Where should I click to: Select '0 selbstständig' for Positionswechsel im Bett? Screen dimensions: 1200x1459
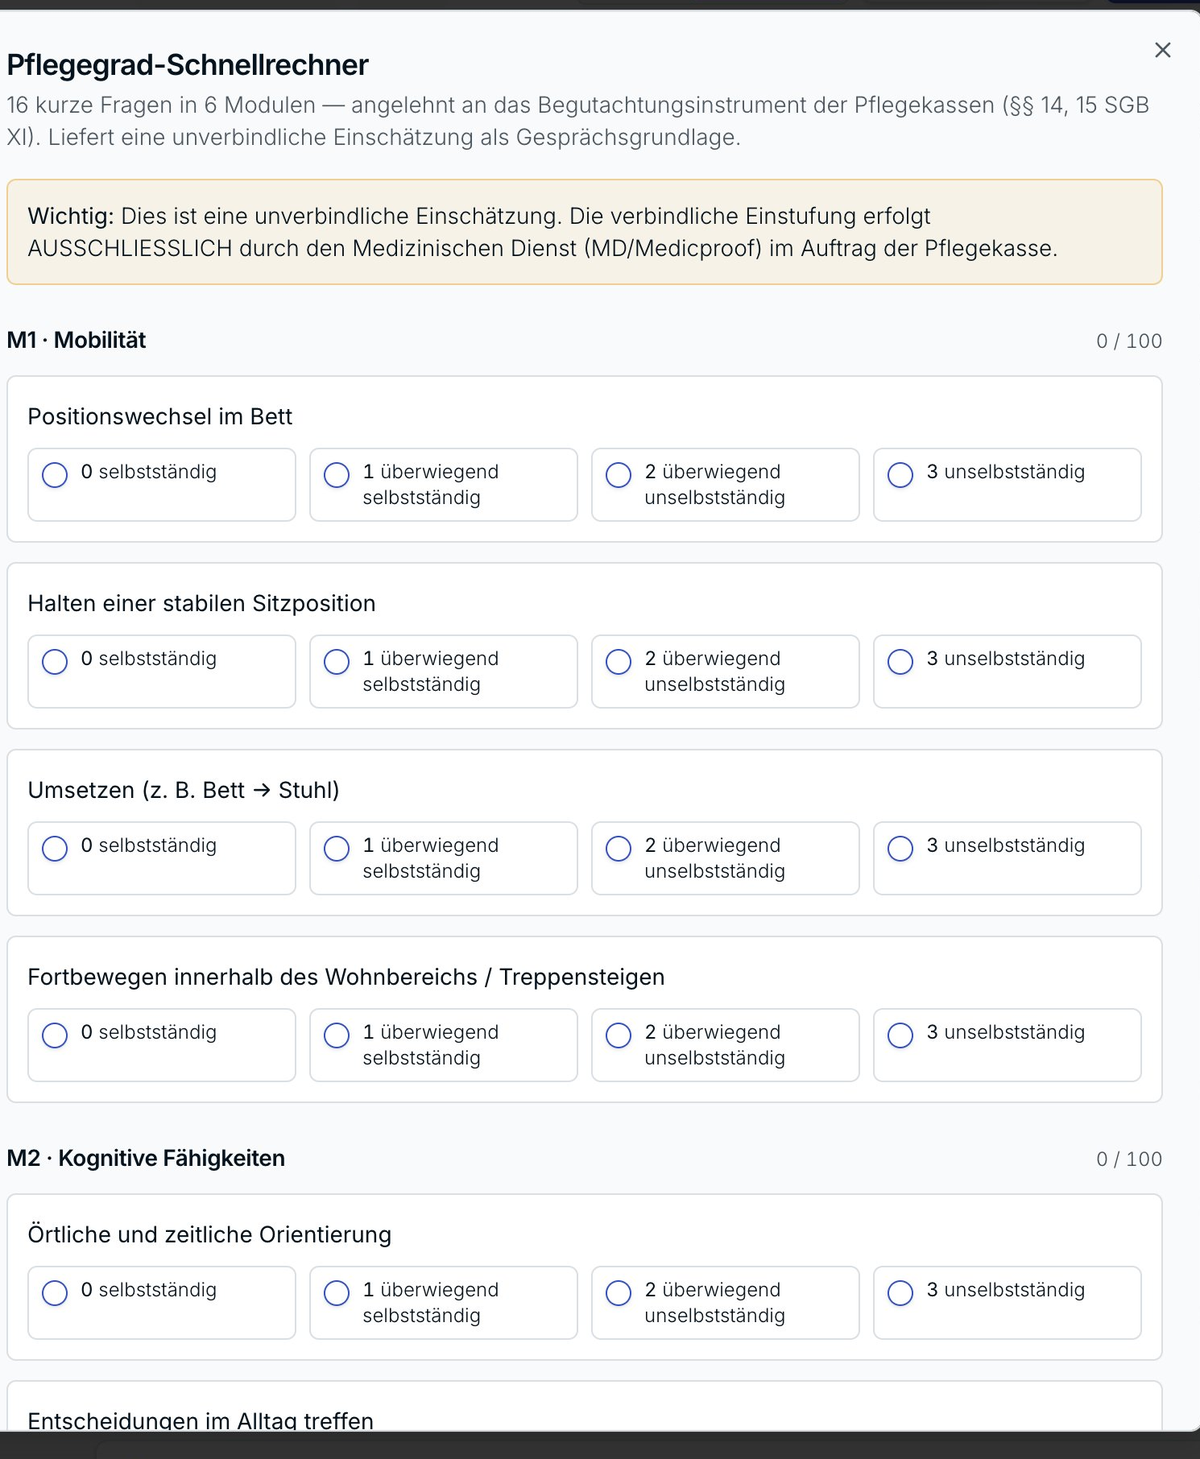pyautogui.click(x=162, y=485)
